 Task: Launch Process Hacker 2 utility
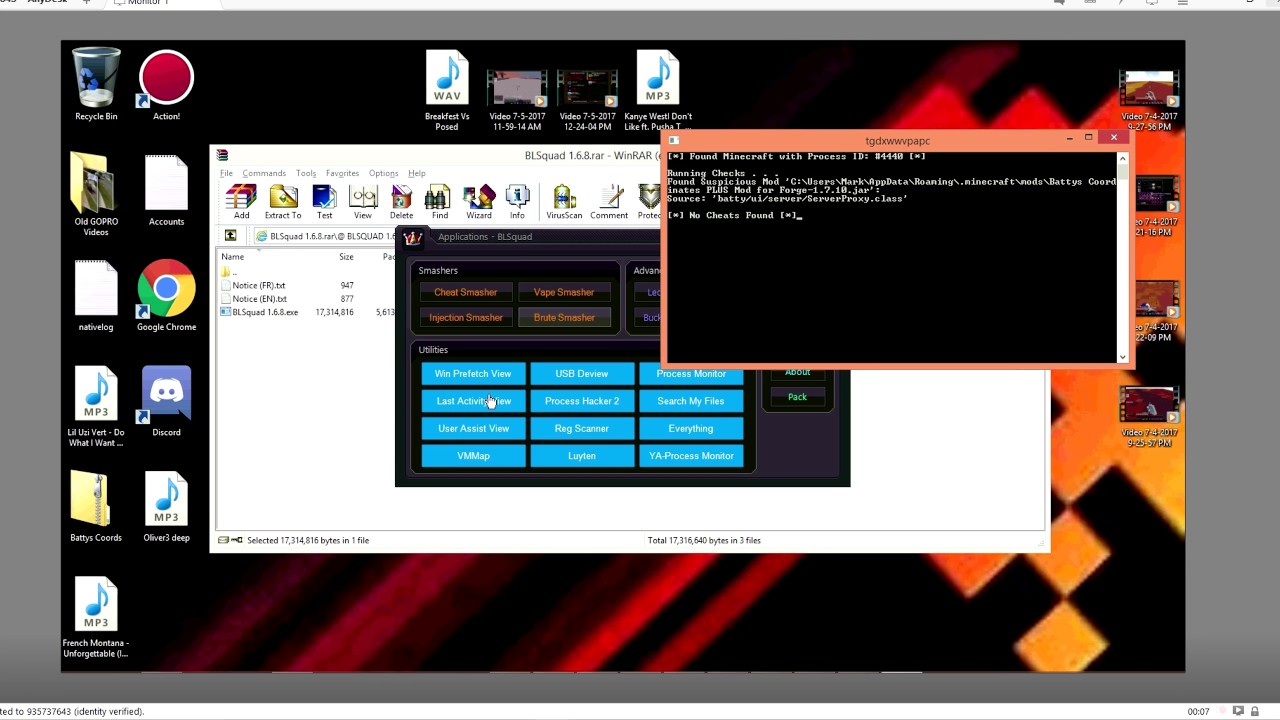click(x=582, y=401)
